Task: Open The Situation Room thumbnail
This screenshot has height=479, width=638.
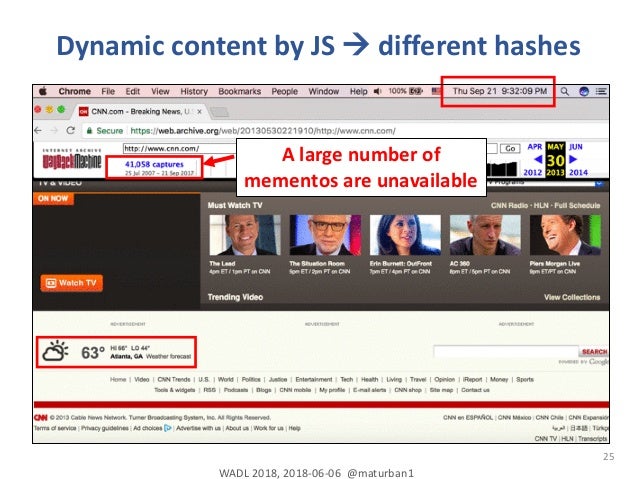Action: tap(325, 235)
